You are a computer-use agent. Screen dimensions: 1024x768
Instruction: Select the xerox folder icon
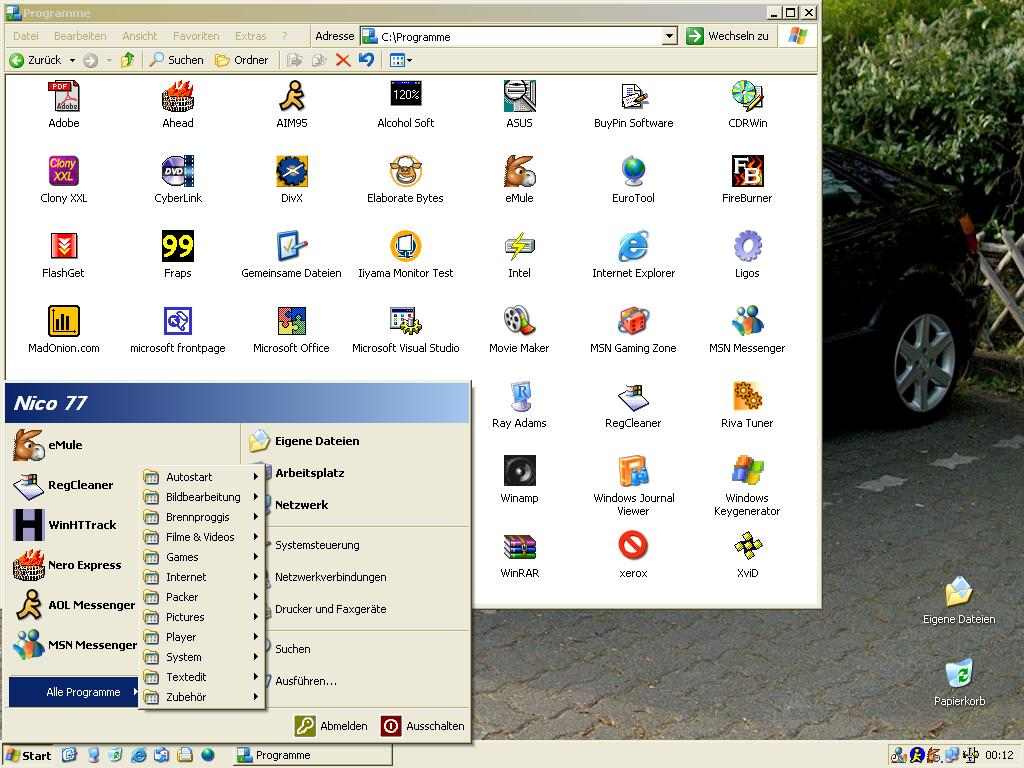pyautogui.click(x=633, y=546)
